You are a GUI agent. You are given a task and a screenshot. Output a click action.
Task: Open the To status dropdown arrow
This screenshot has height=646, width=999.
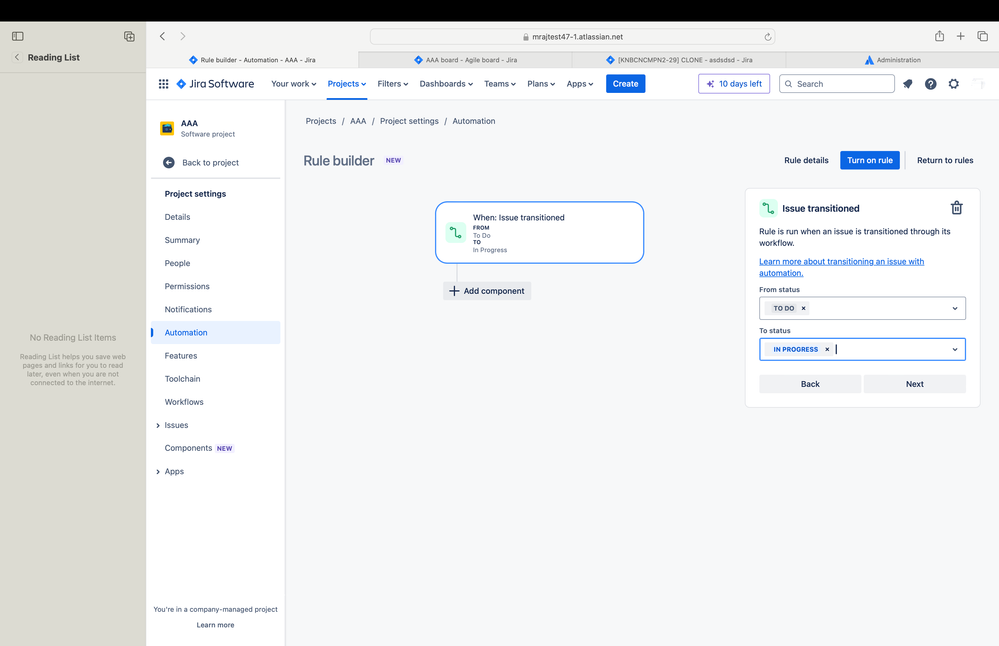click(x=954, y=349)
